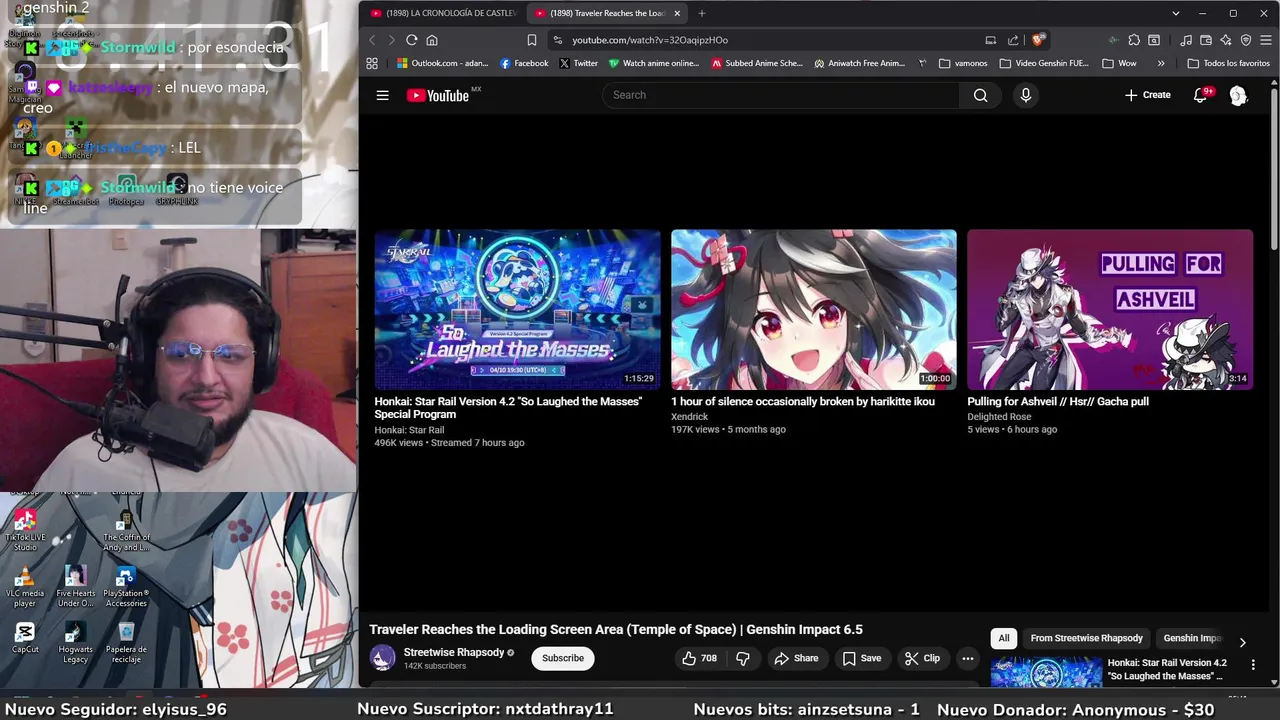Open the media control music-note icon
This screenshot has height=720, width=1280.
pos(1186,40)
